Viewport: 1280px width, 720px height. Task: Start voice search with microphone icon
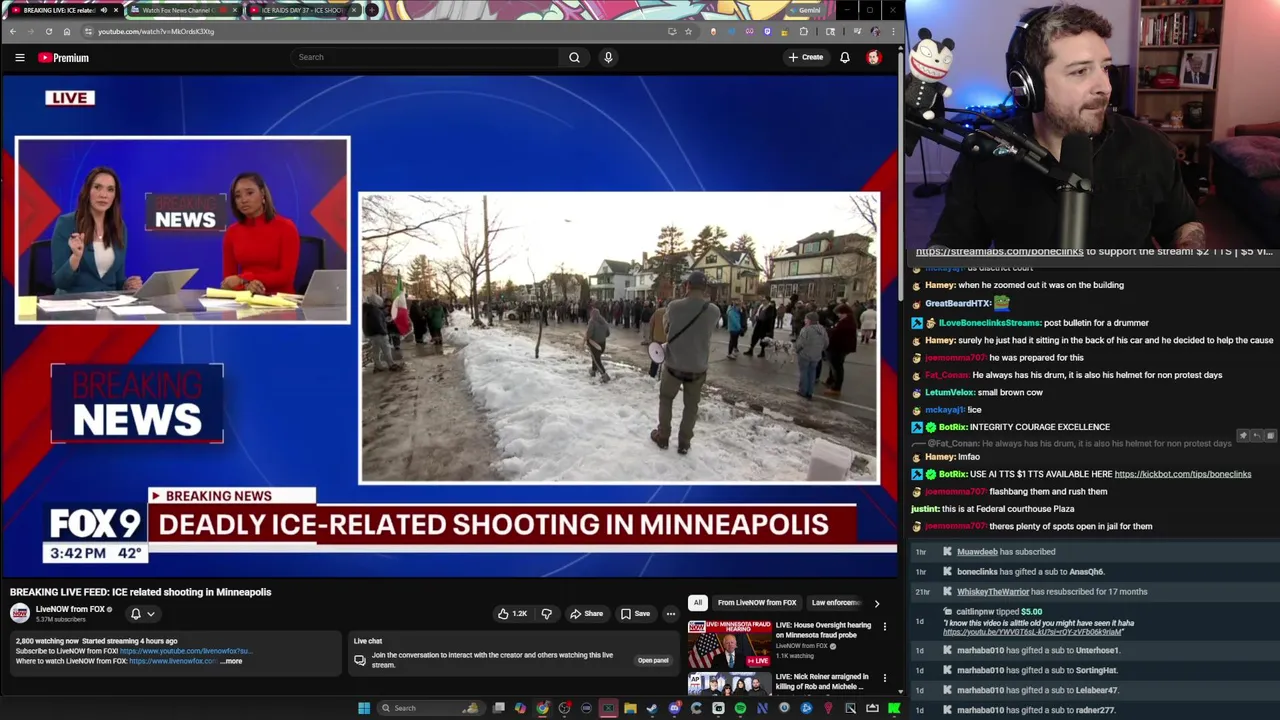pyautogui.click(x=608, y=57)
